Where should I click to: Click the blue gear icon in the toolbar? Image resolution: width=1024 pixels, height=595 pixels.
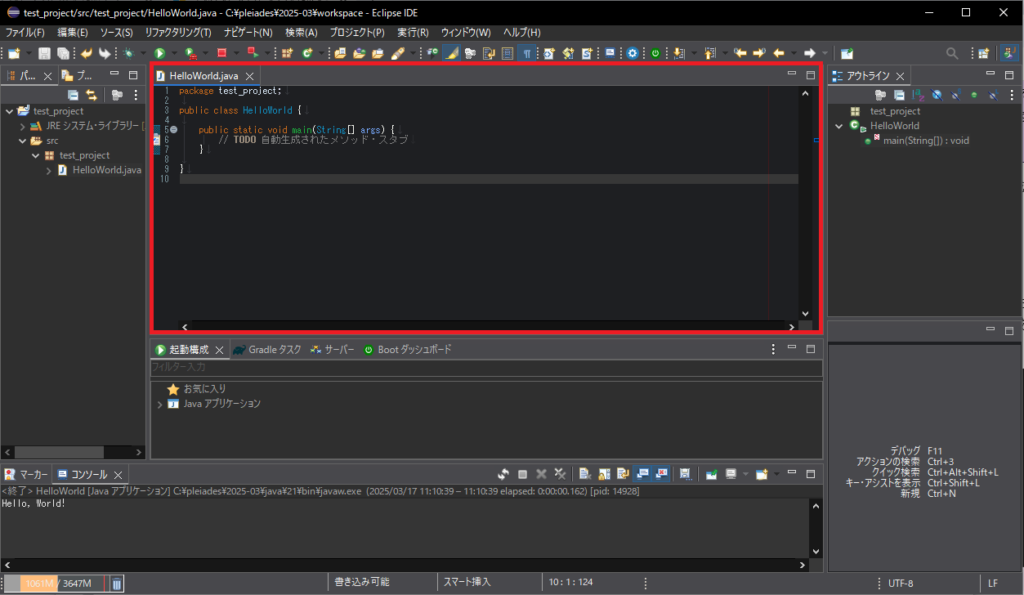[x=632, y=54]
